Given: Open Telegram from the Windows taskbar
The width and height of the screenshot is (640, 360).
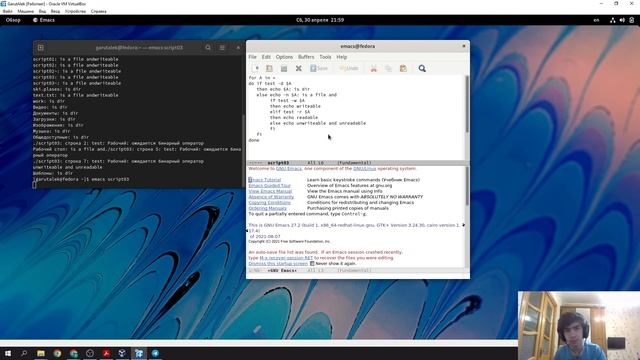Looking at the screenshot, I should [x=156, y=353].
